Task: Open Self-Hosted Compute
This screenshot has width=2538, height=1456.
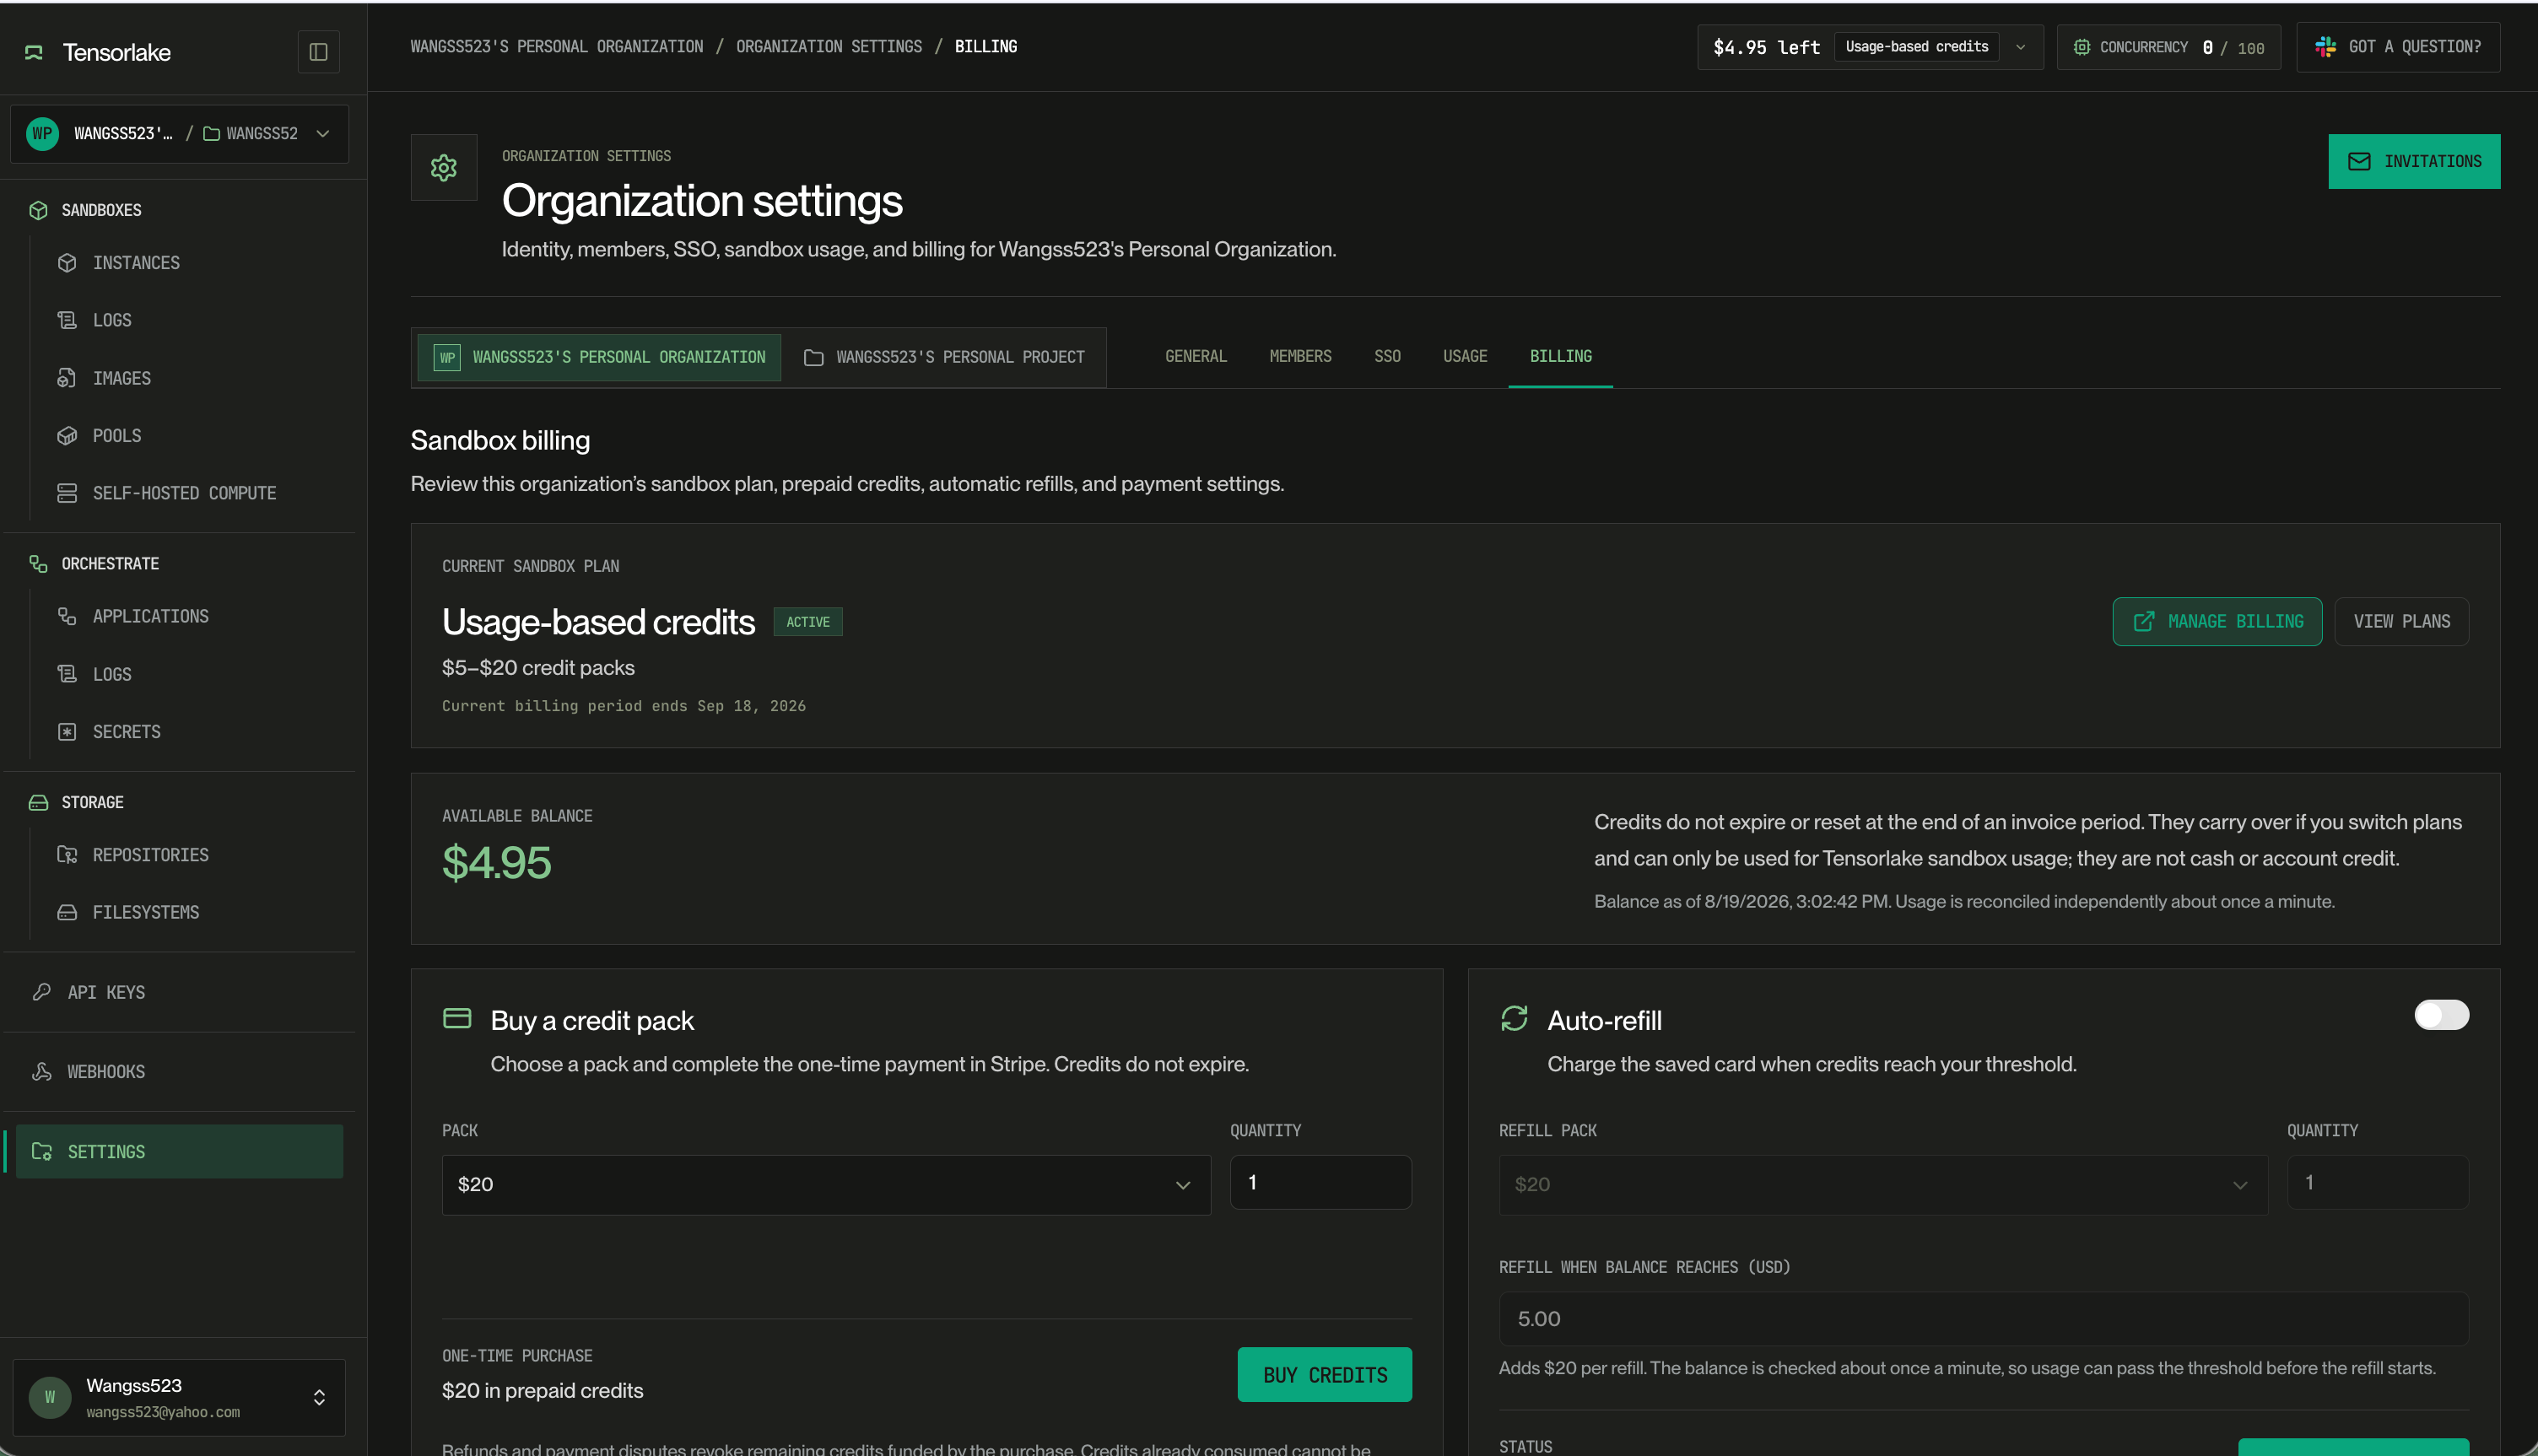Action: coord(184,493)
